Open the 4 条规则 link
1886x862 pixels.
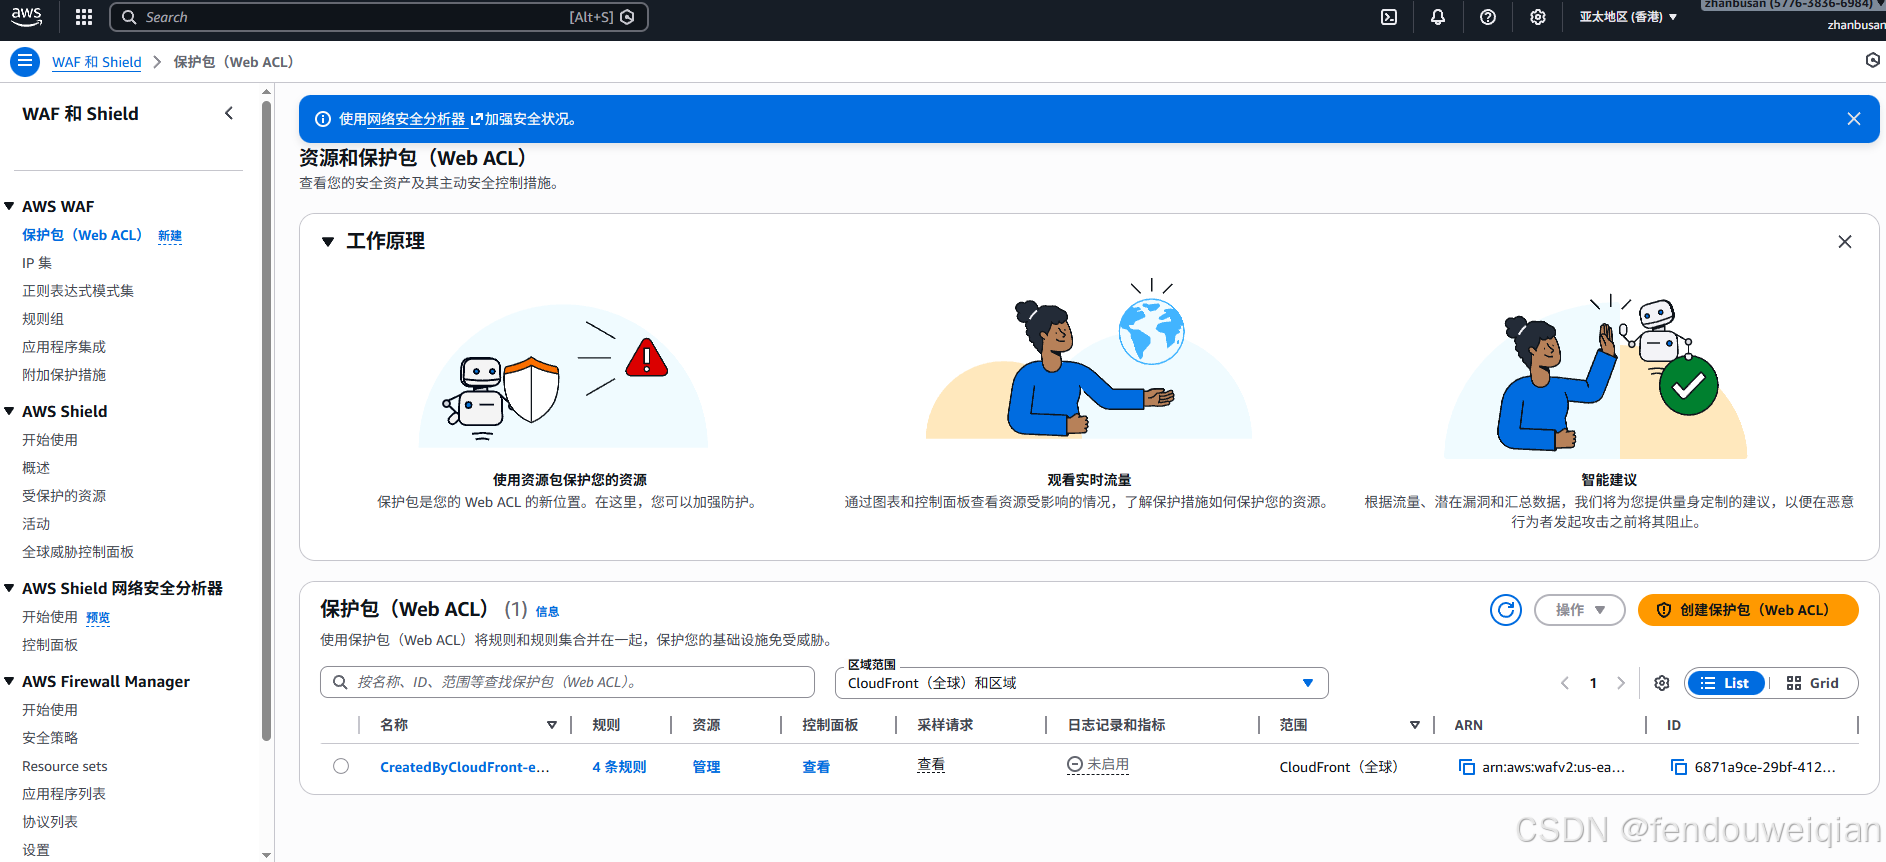619,767
